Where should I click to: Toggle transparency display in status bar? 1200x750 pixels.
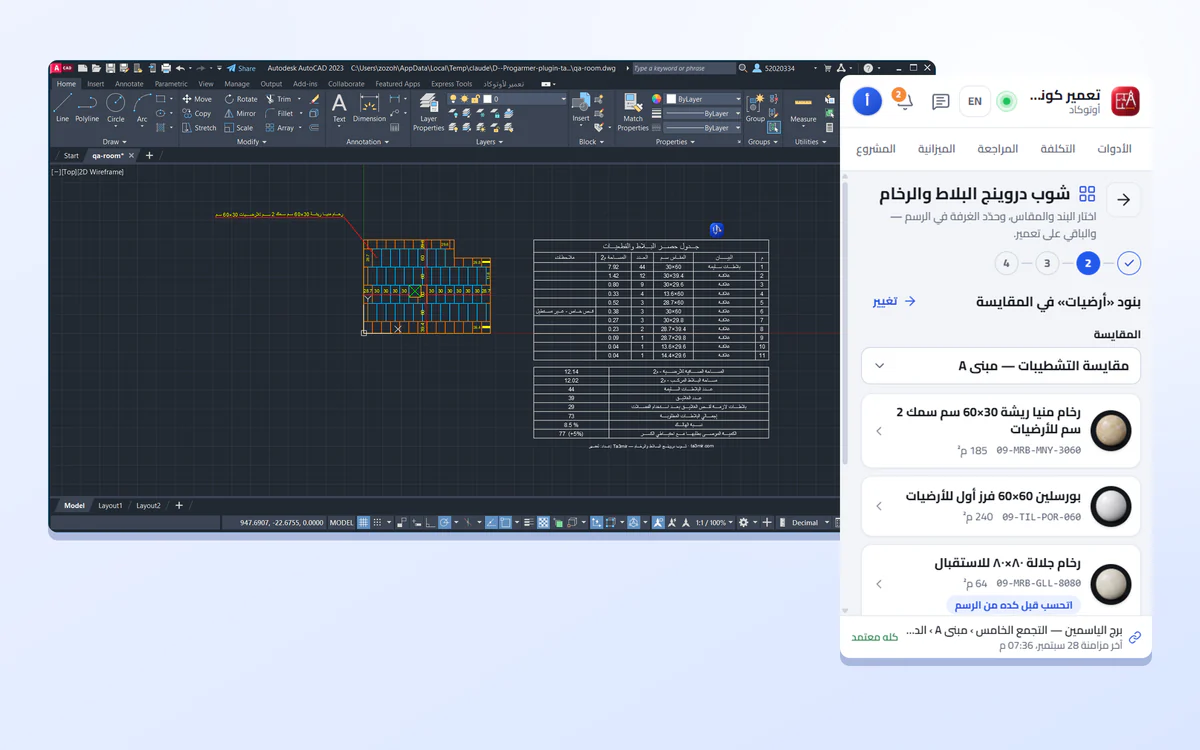(x=543, y=522)
